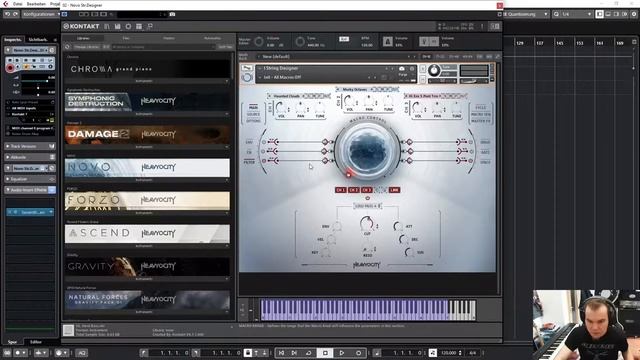640x360 pixels.
Task: Start playback with the Play button
Action: click(x=342, y=353)
